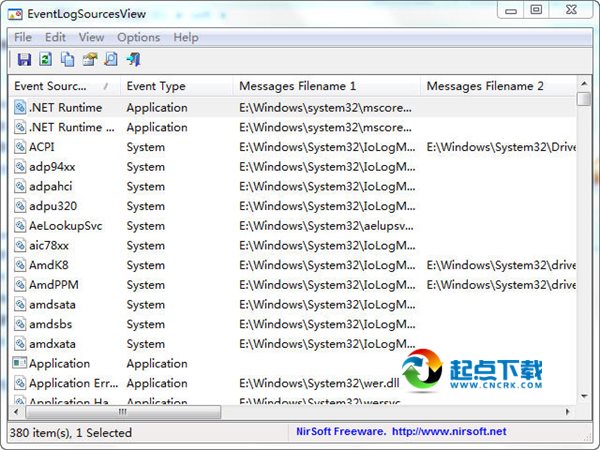
Task: Click the EventLogSourcesView title bar app icon
Action: pos(15,15)
